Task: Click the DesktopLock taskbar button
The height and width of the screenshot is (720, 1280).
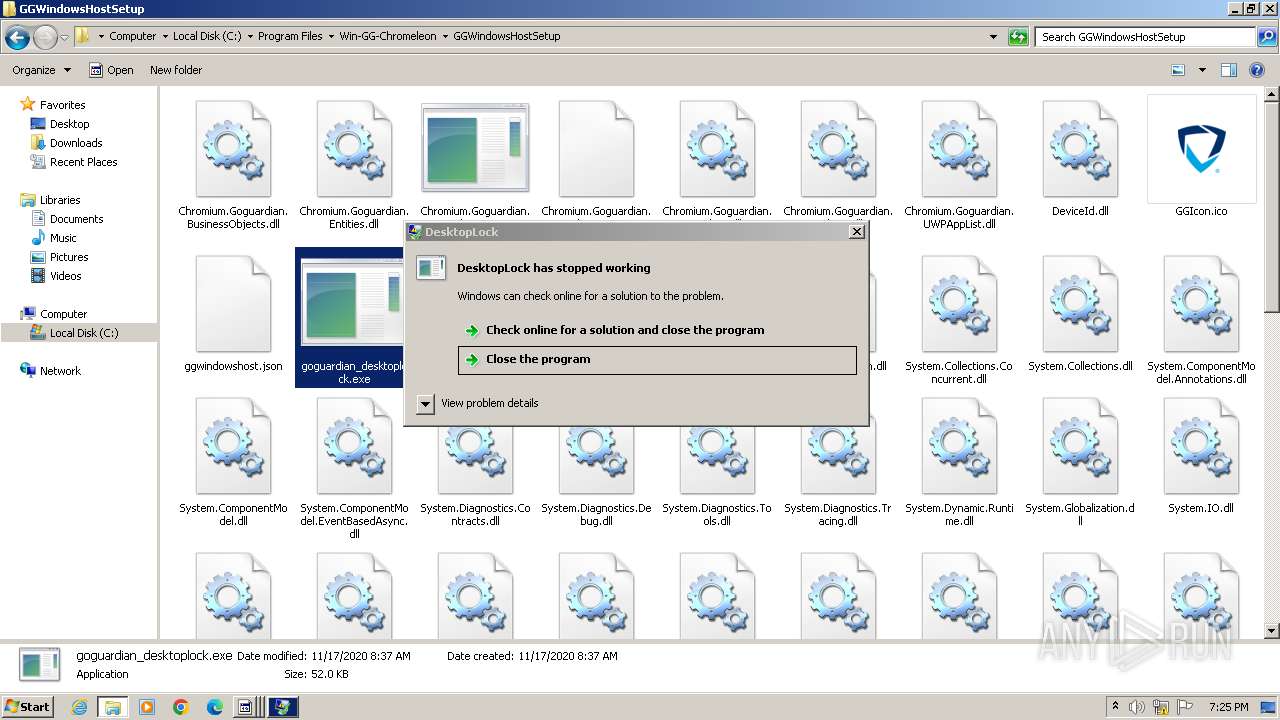Action: tap(283, 707)
